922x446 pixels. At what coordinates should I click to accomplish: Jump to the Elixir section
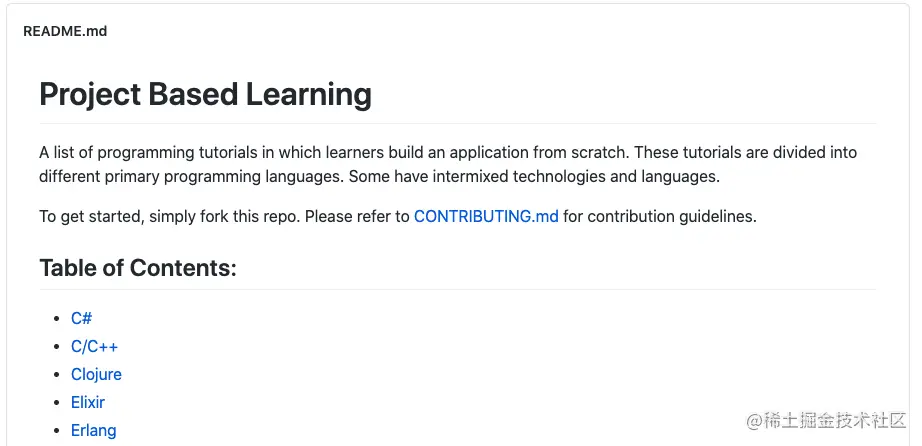88,402
